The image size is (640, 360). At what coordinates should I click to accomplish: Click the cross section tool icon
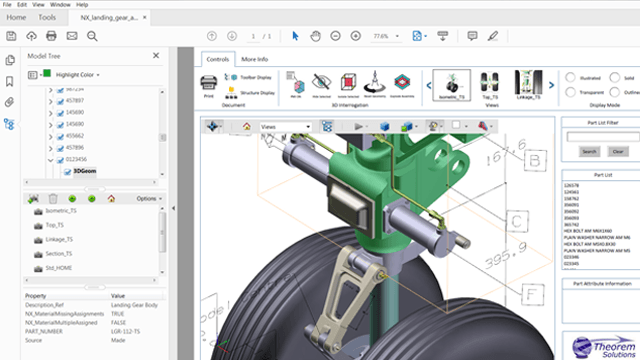pyautogui.click(x=483, y=126)
